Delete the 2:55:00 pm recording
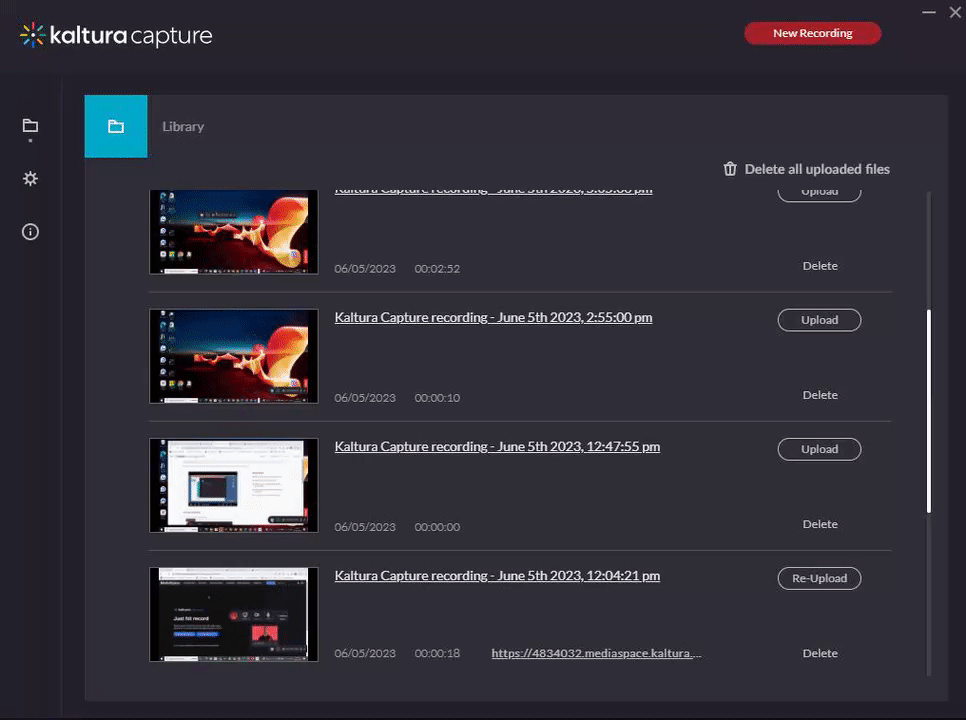This screenshot has height=720, width=966. pos(820,395)
